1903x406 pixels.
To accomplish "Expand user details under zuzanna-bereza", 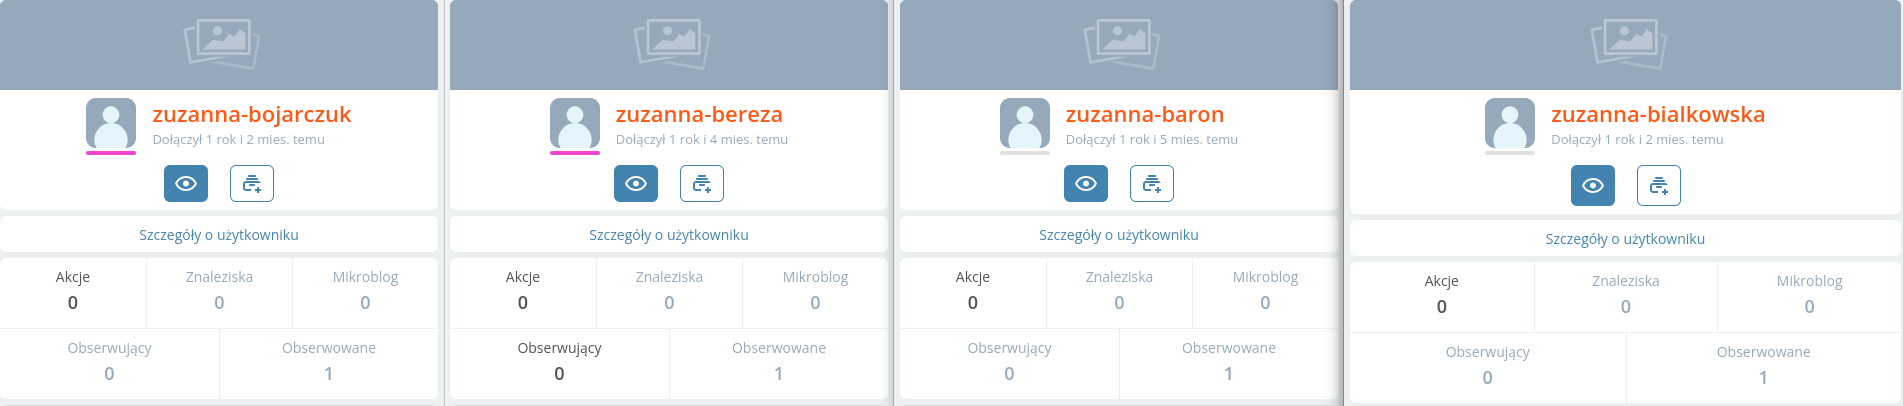I will (669, 235).
